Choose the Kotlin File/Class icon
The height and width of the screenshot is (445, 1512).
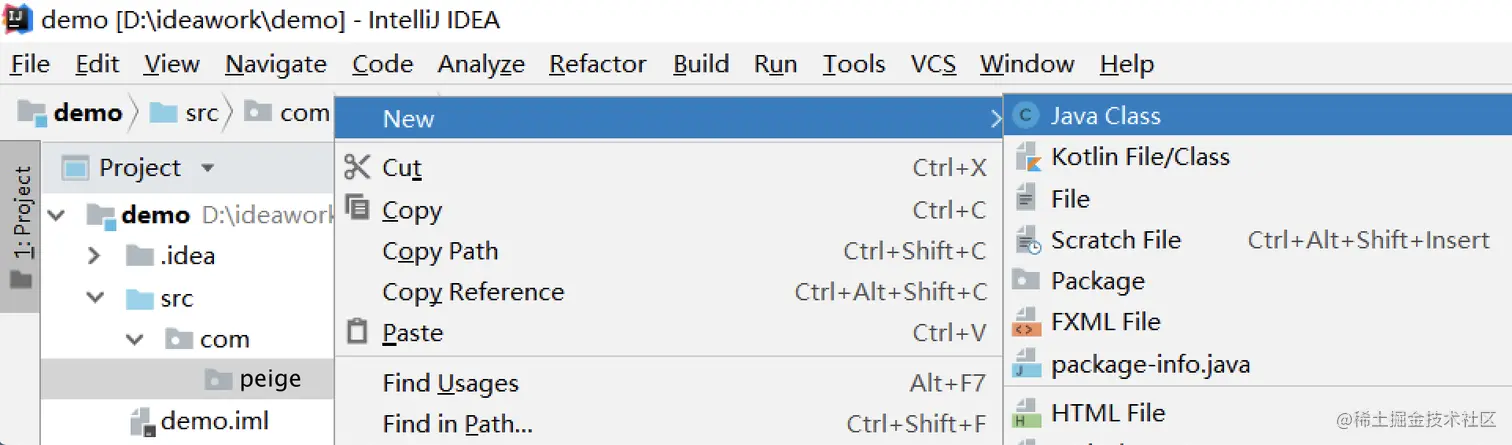(x=1027, y=157)
